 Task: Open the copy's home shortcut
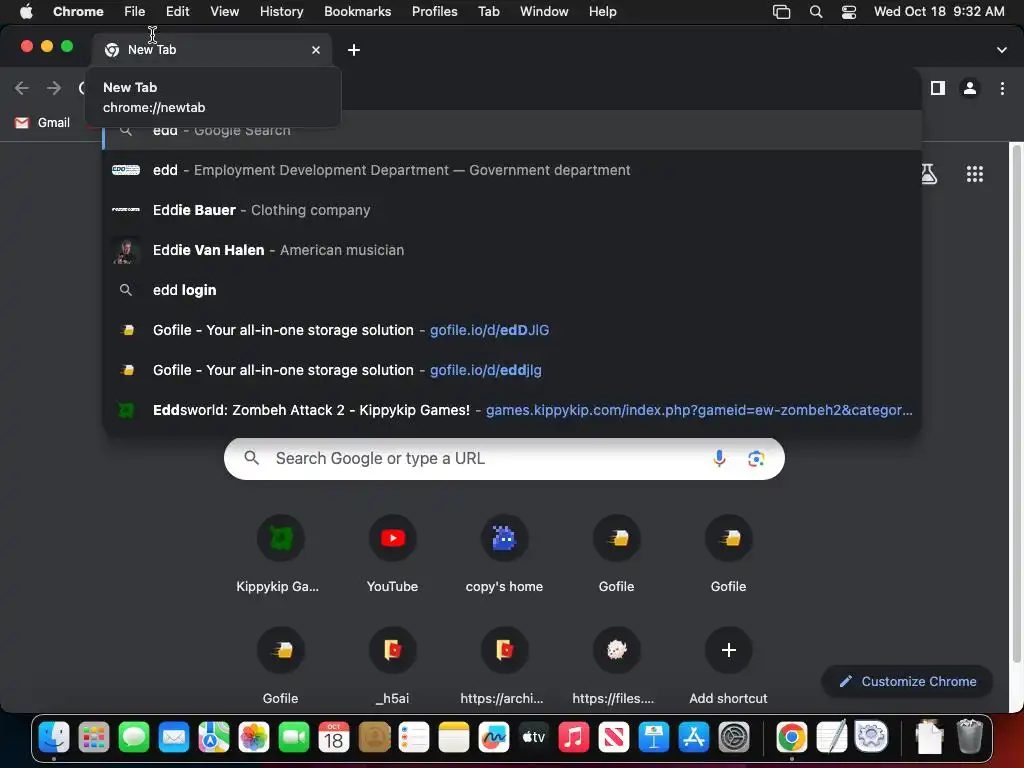[x=504, y=554]
